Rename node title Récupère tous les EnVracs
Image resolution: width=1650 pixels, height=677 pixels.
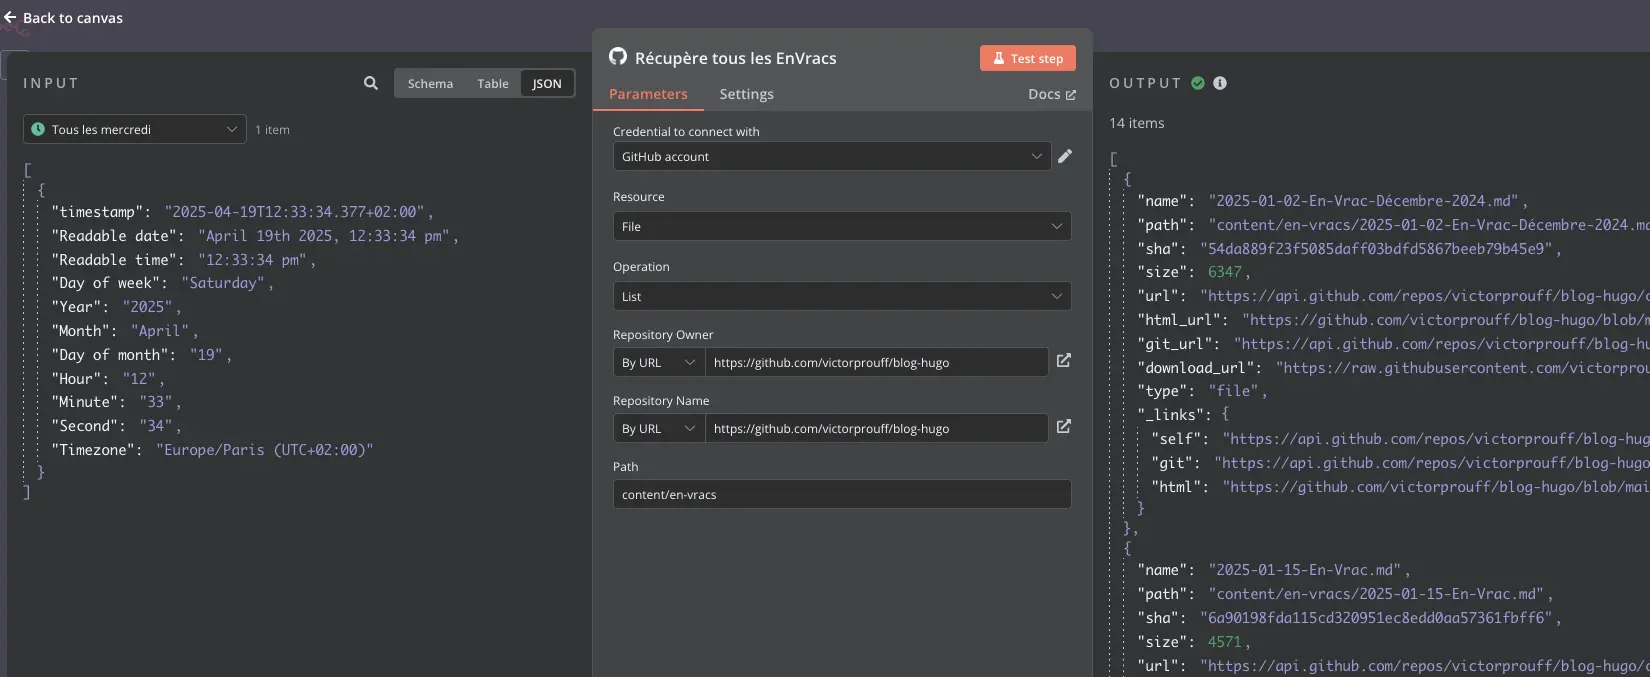tap(735, 58)
